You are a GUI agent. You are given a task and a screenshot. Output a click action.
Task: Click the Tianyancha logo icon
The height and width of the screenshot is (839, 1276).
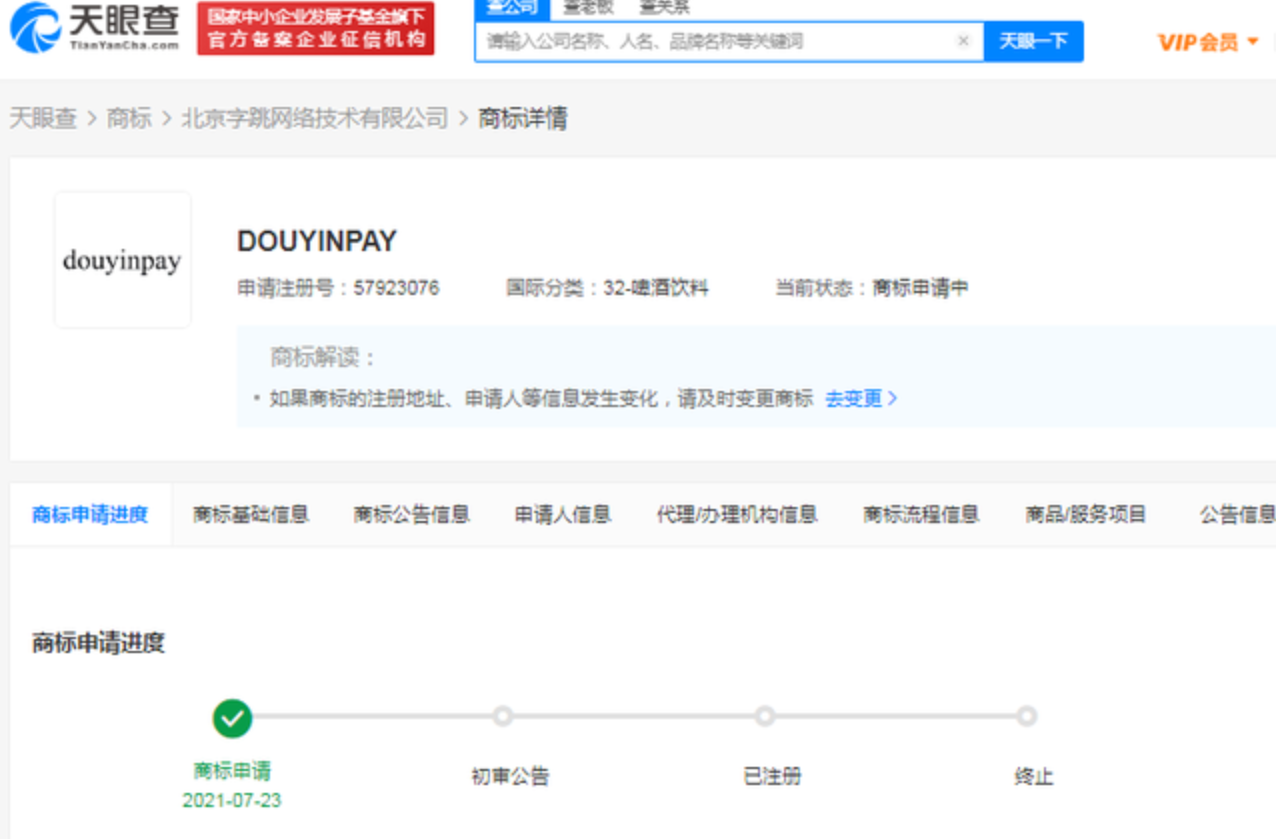(36, 27)
